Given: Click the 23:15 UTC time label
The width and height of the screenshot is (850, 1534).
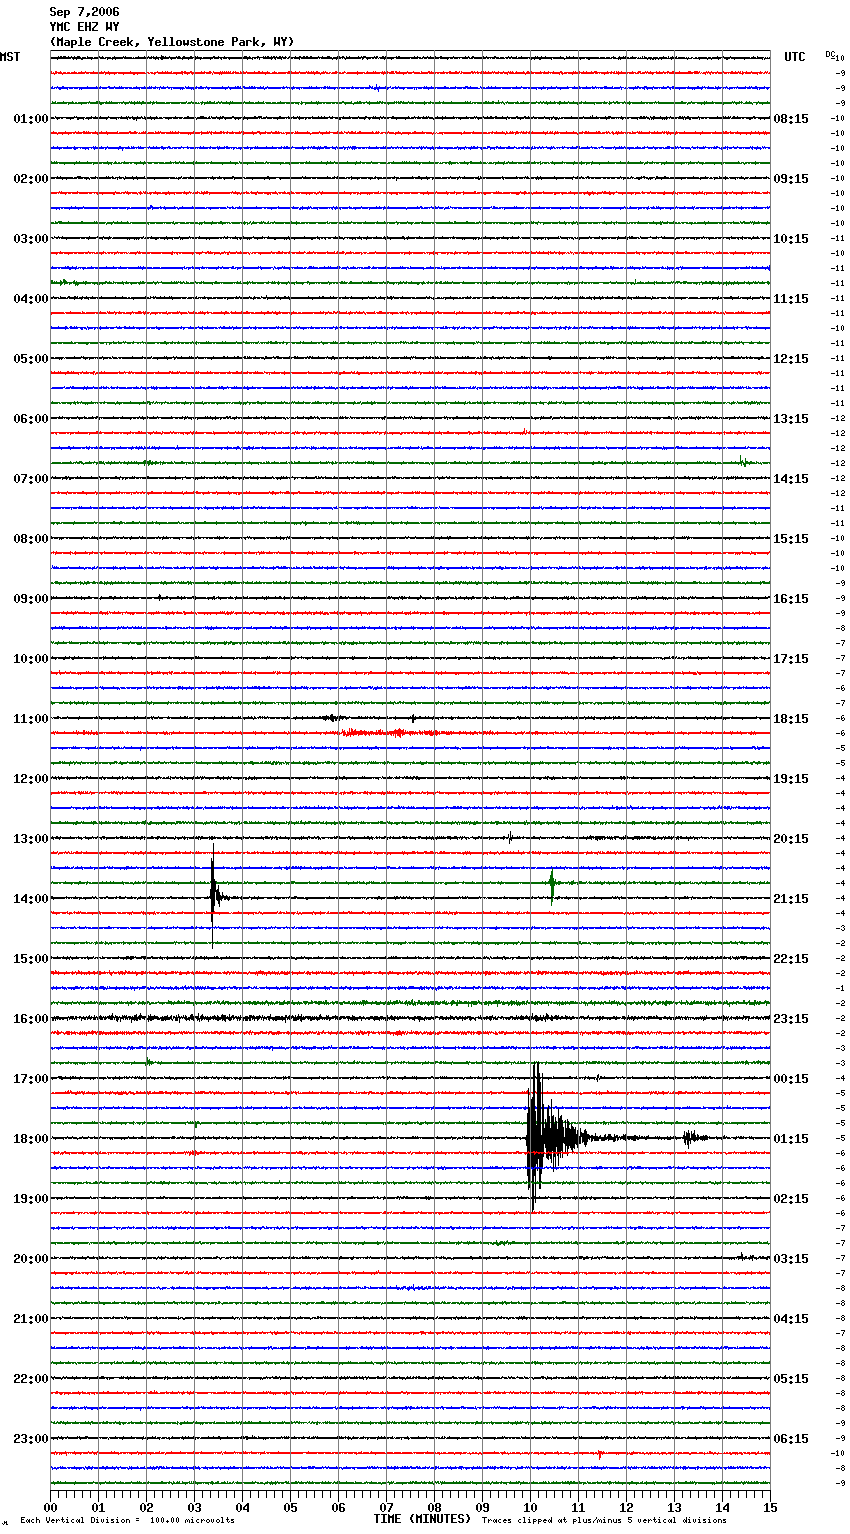Looking at the screenshot, I should pos(791,1019).
